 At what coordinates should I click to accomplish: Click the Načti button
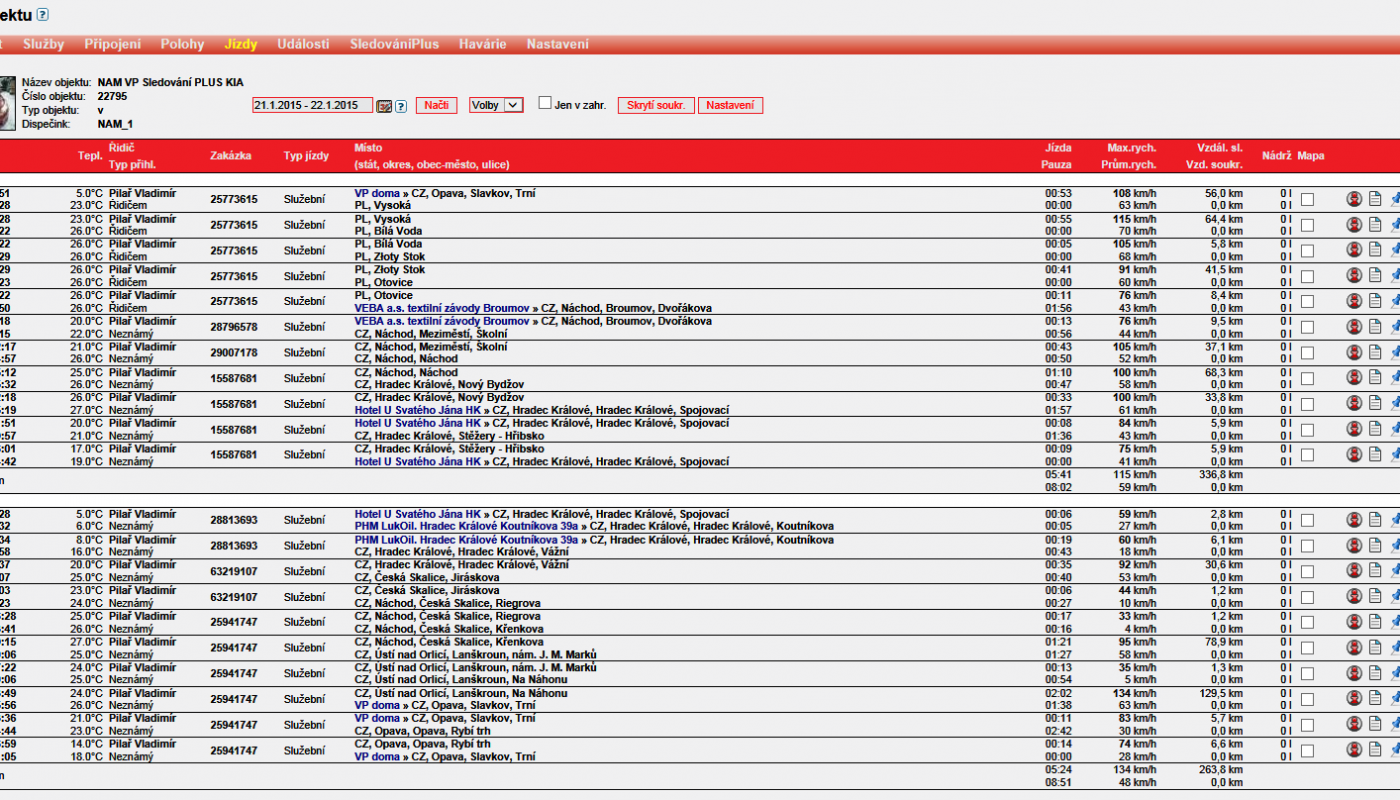436,105
